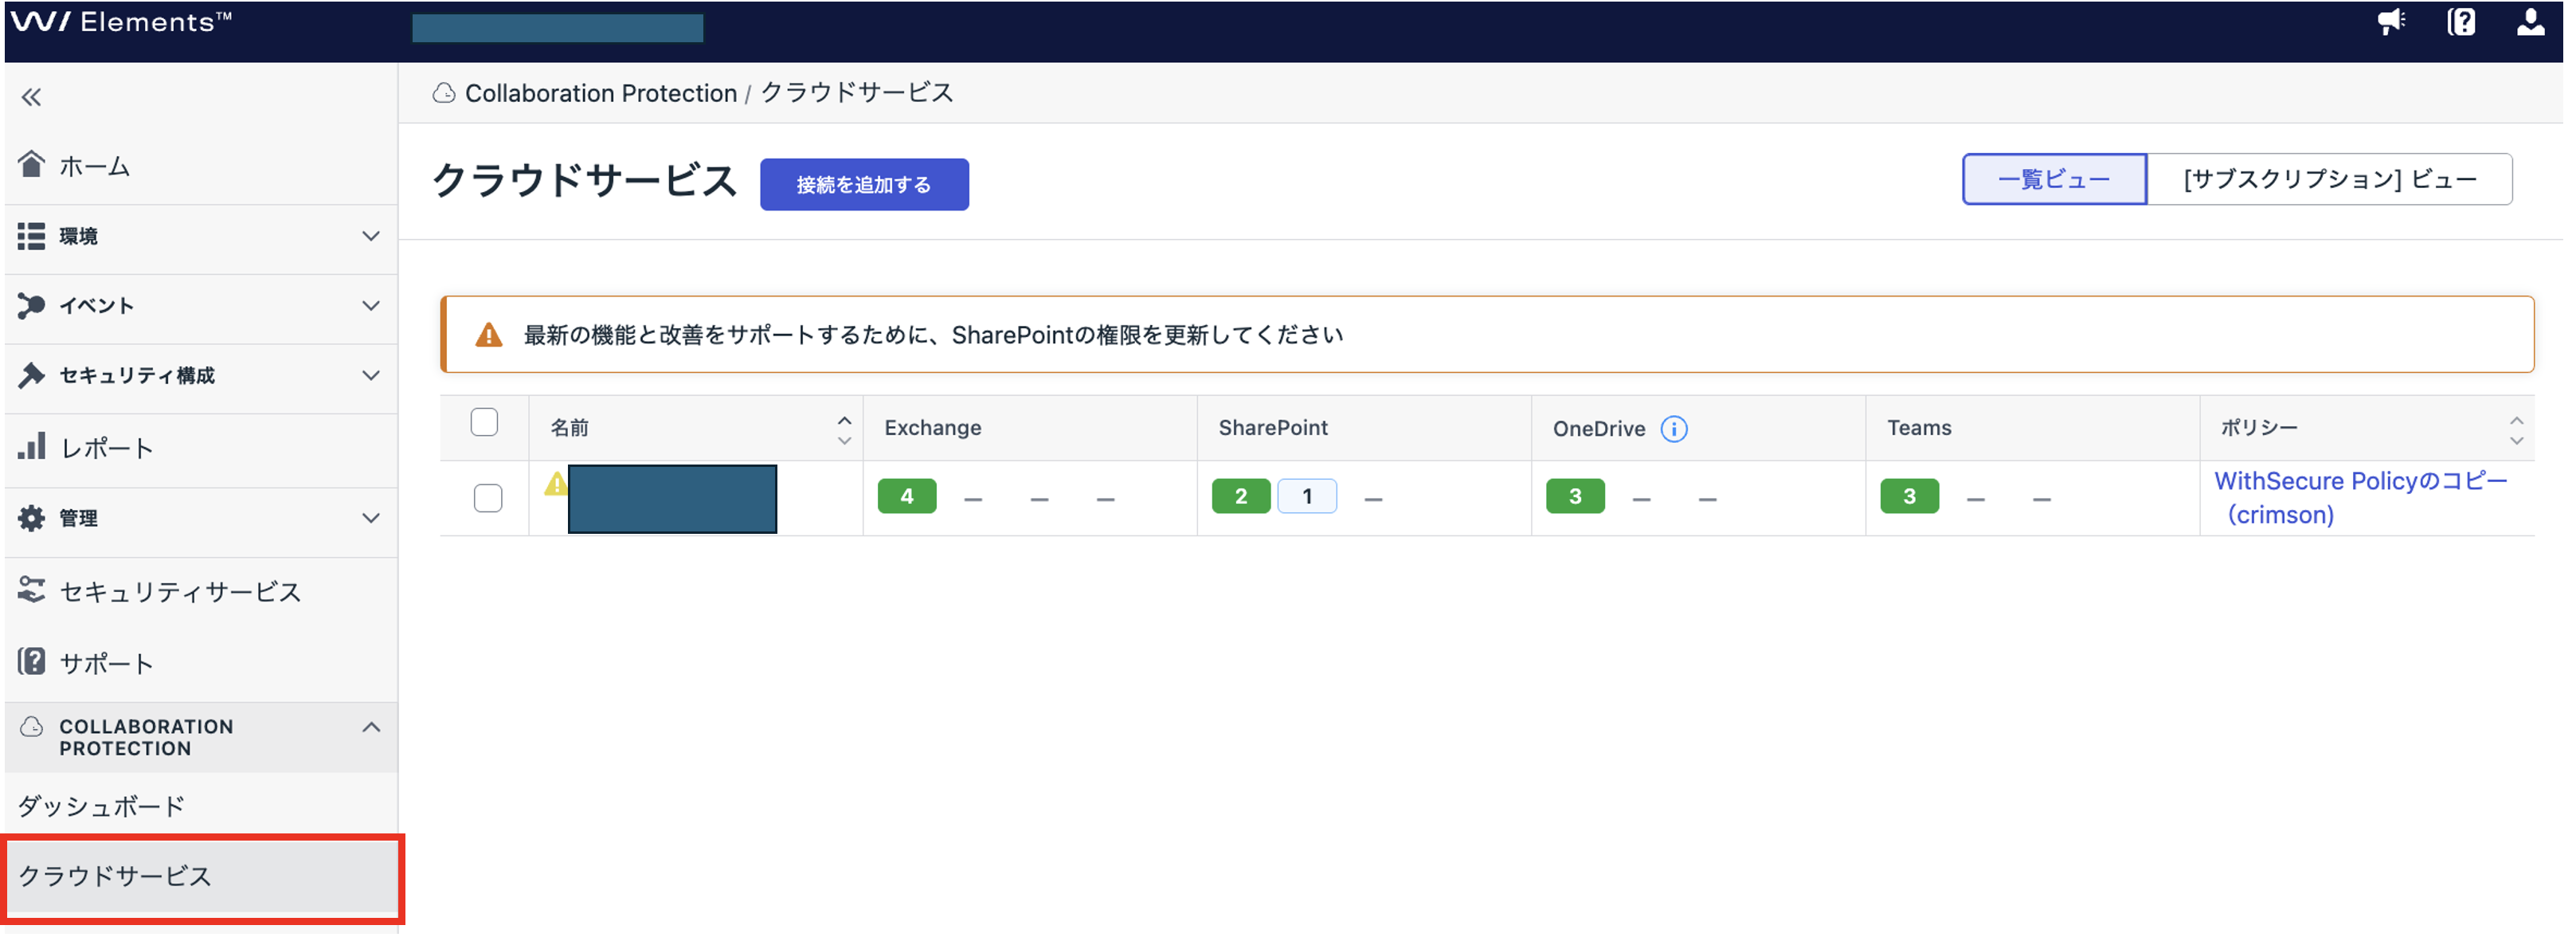2576x937 pixels.
Task: Click the cloud icon in the breadcrumb
Action: [x=444, y=93]
